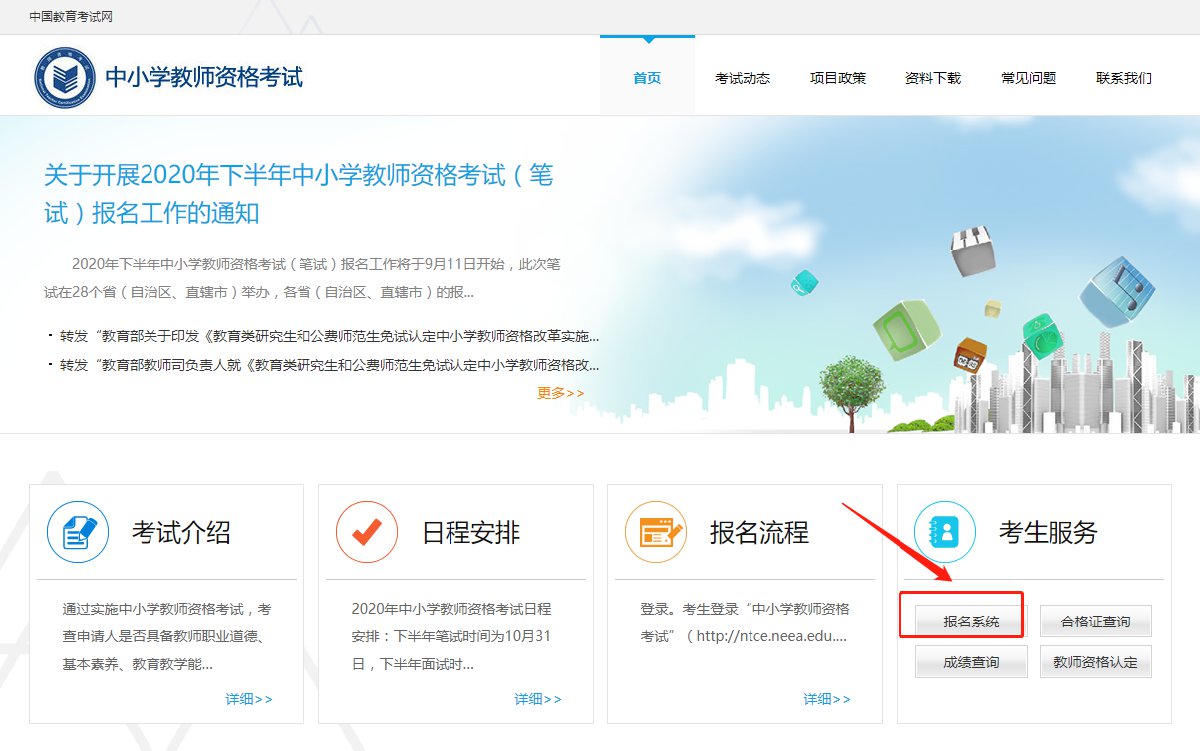Click the 教师资格认定 button
Viewport: 1200px width, 751px height.
click(1096, 662)
